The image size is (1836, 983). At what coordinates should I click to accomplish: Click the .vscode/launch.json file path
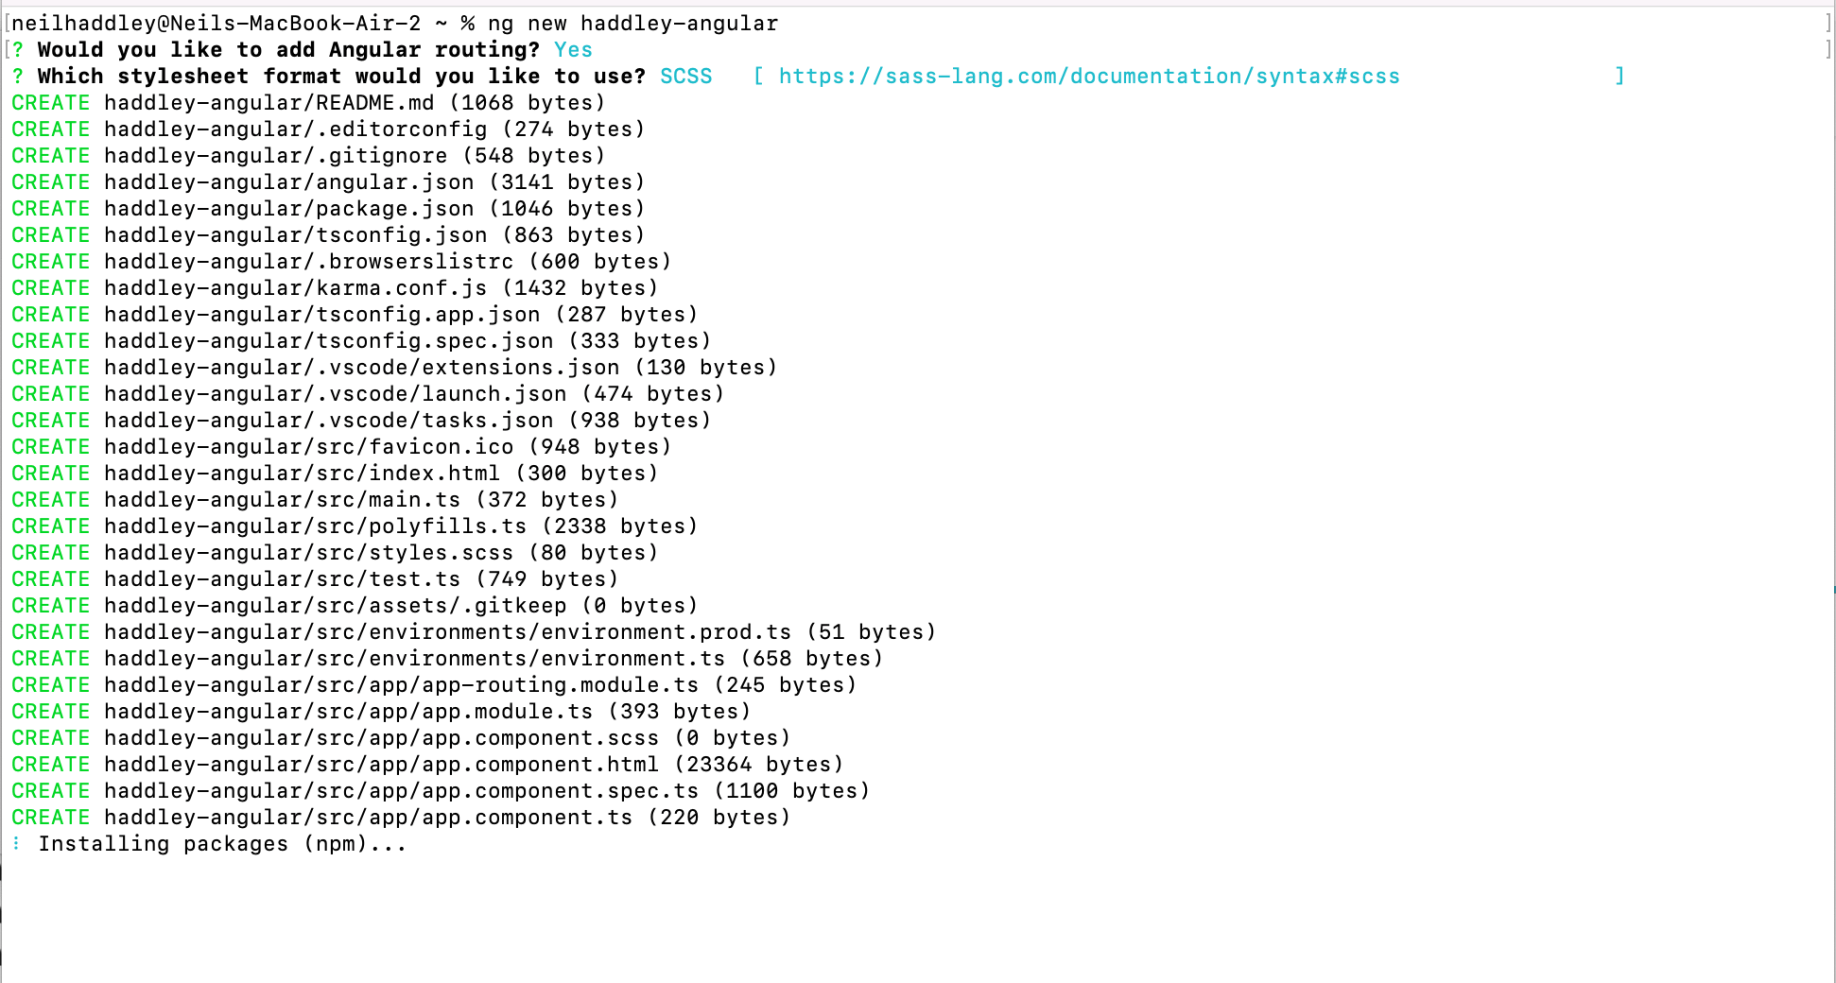[335, 394]
